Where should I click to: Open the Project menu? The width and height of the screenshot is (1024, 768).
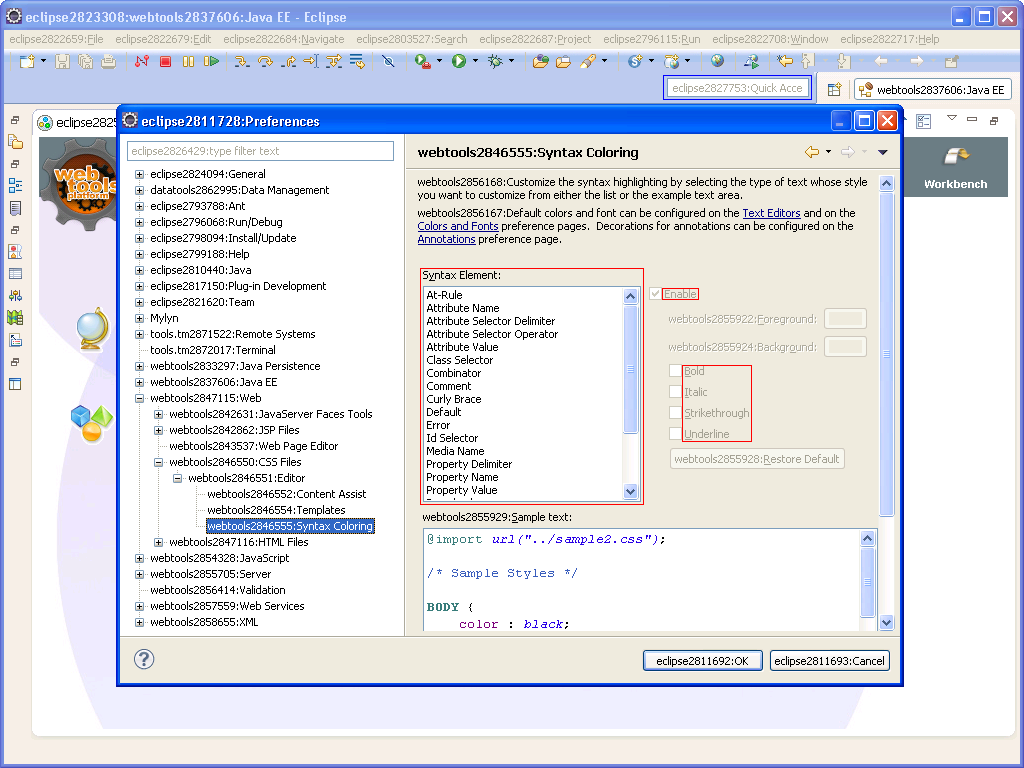point(535,39)
